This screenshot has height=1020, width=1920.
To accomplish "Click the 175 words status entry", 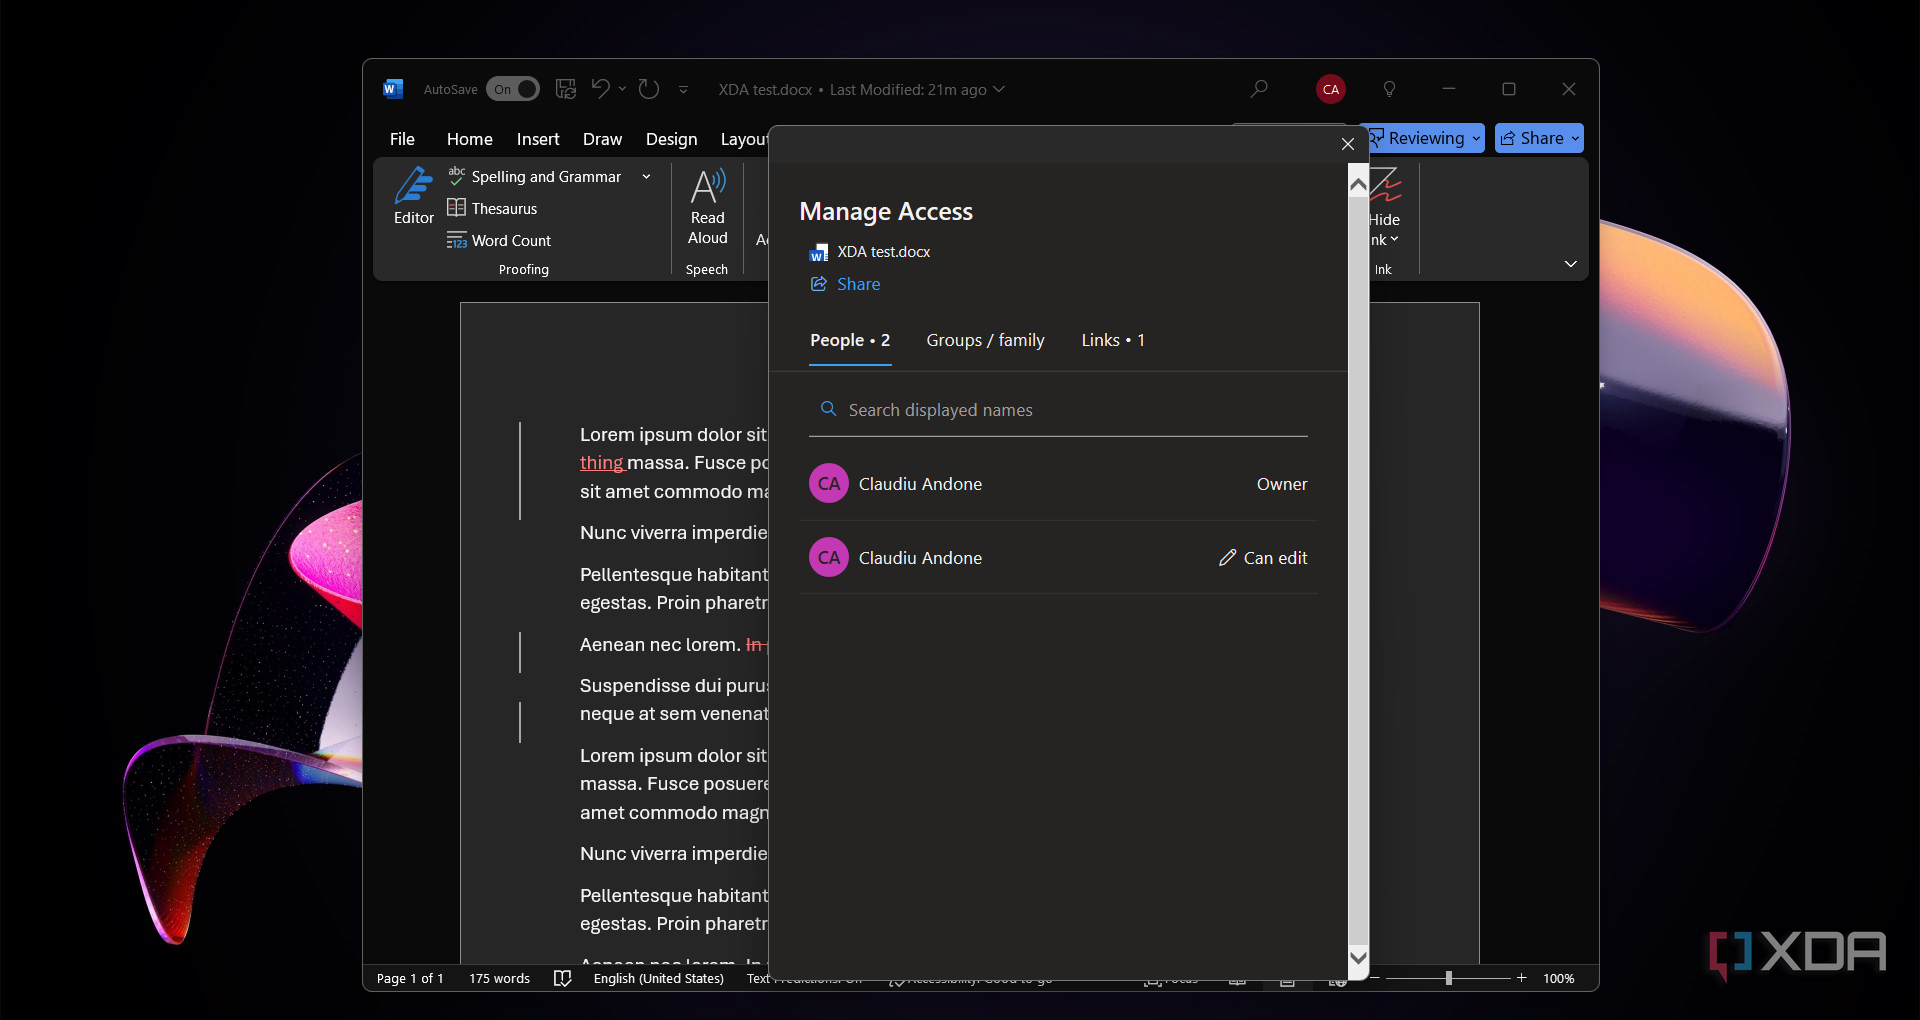I will (x=499, y=978).
